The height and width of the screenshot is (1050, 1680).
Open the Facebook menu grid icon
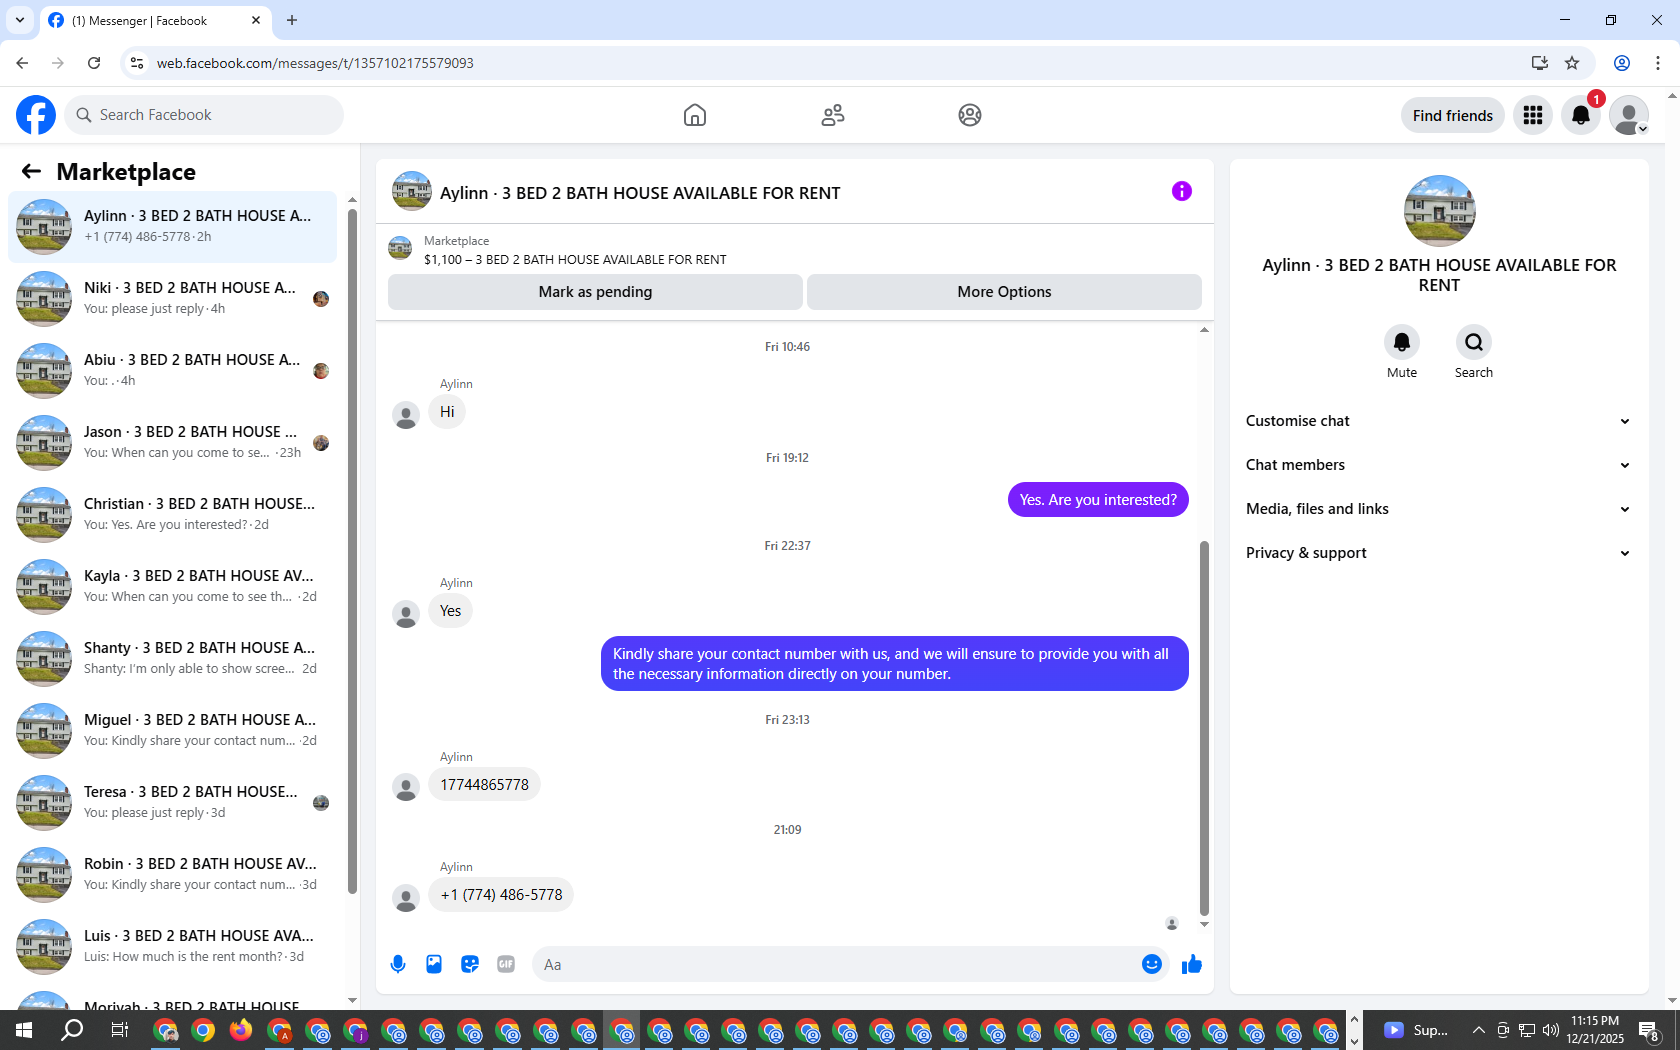pyautogui.click(x=1533, y=115)
